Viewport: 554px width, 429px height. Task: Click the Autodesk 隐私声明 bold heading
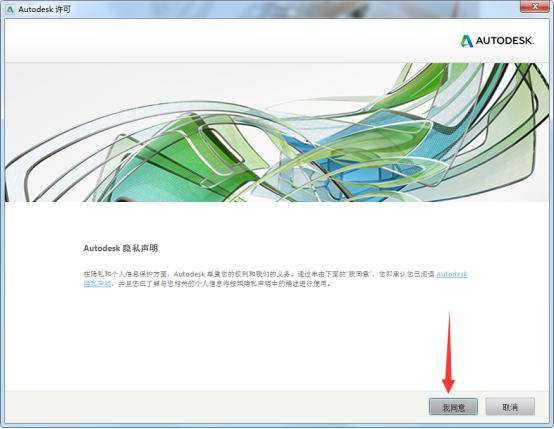(x=120, y=248)
